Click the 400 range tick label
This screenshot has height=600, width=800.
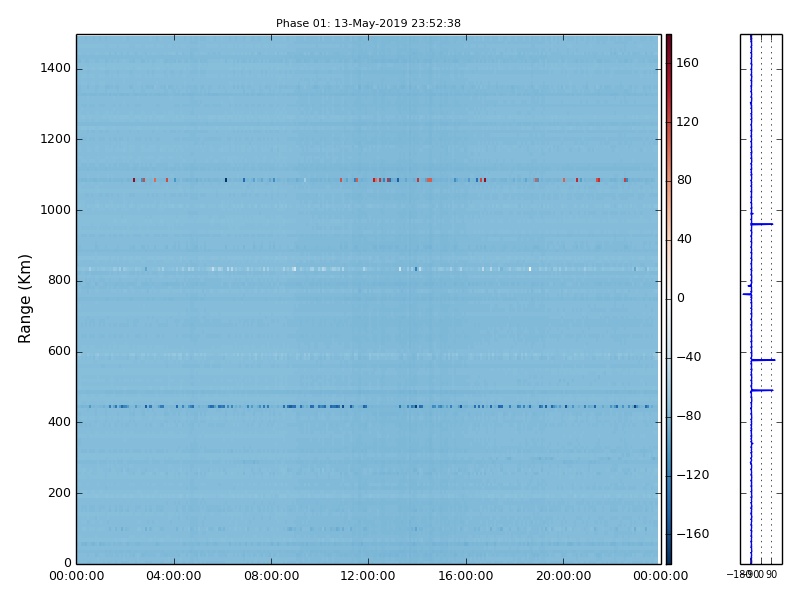pyautogui.click(x=60, y=422)
